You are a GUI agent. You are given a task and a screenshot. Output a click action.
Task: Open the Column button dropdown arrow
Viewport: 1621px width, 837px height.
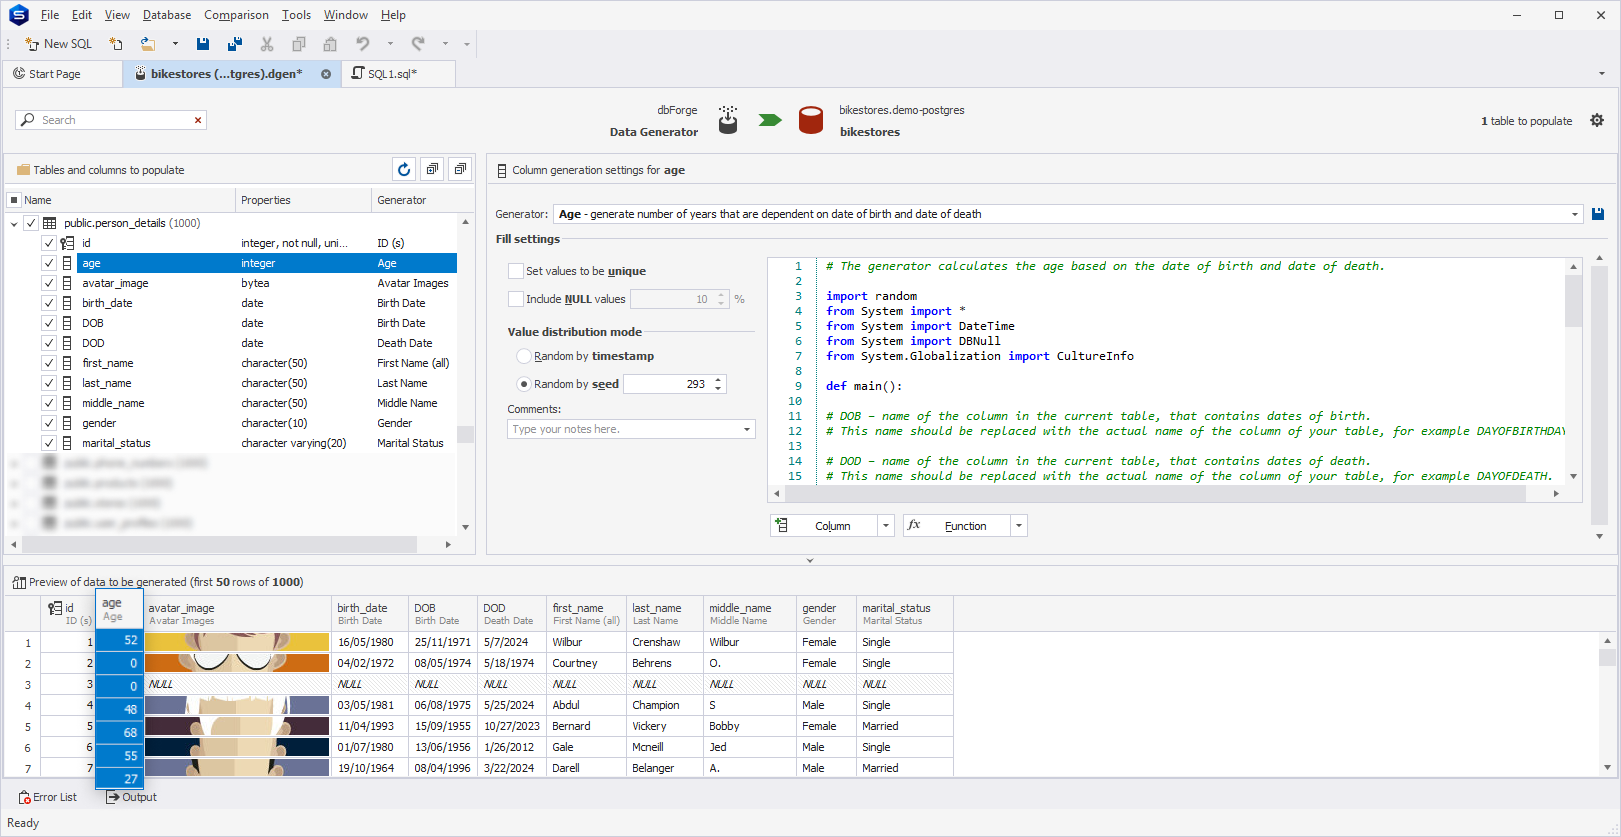tap(885, 526)
